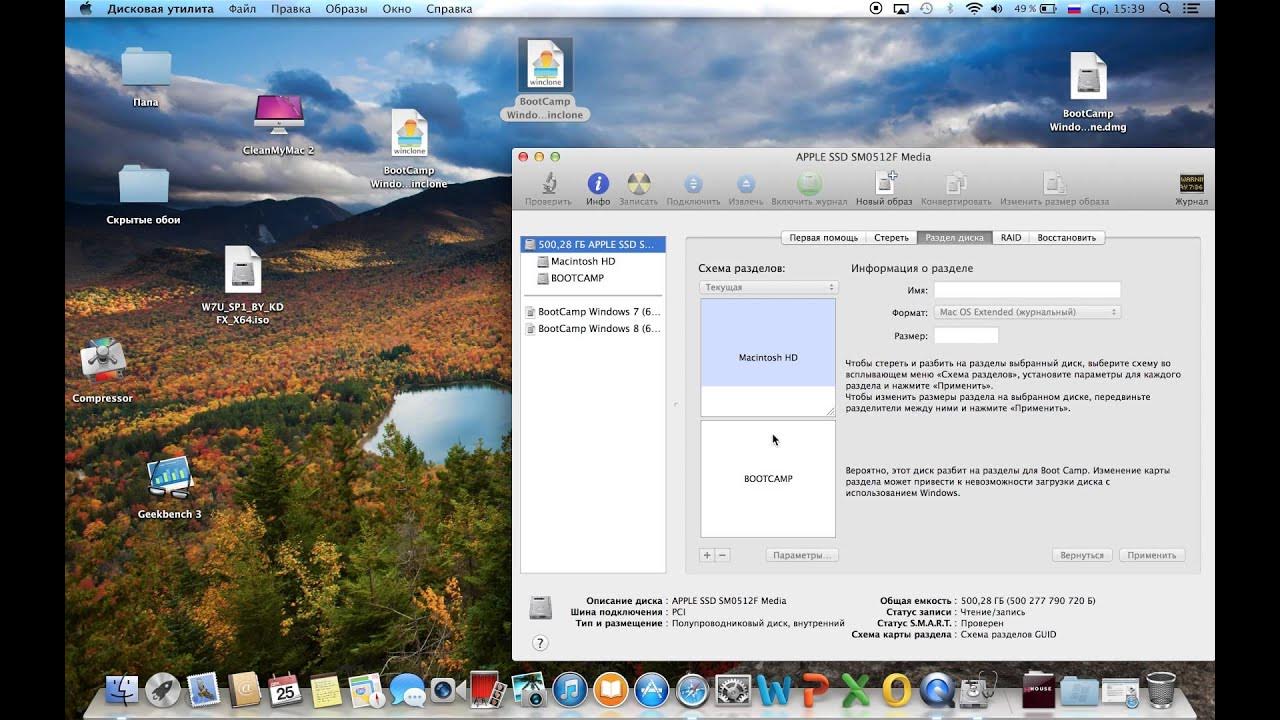Click the Параметры… button
This screenshot has height=720, width=1280.
(802, 555)
